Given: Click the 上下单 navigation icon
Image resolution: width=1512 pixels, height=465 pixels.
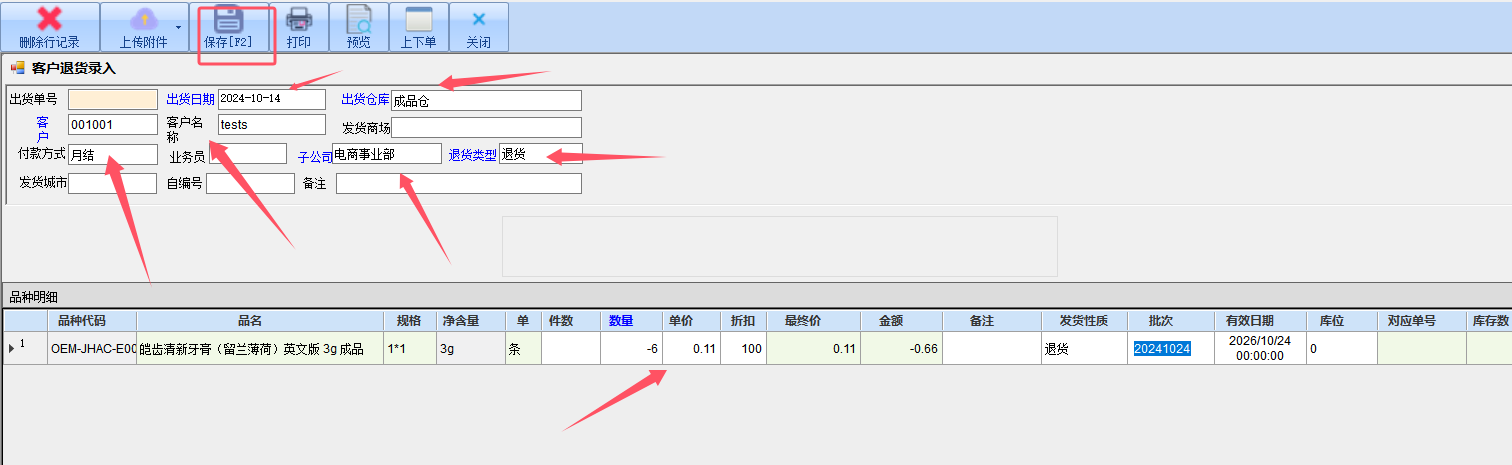Looking at the screenshot, I should (418, 20).
